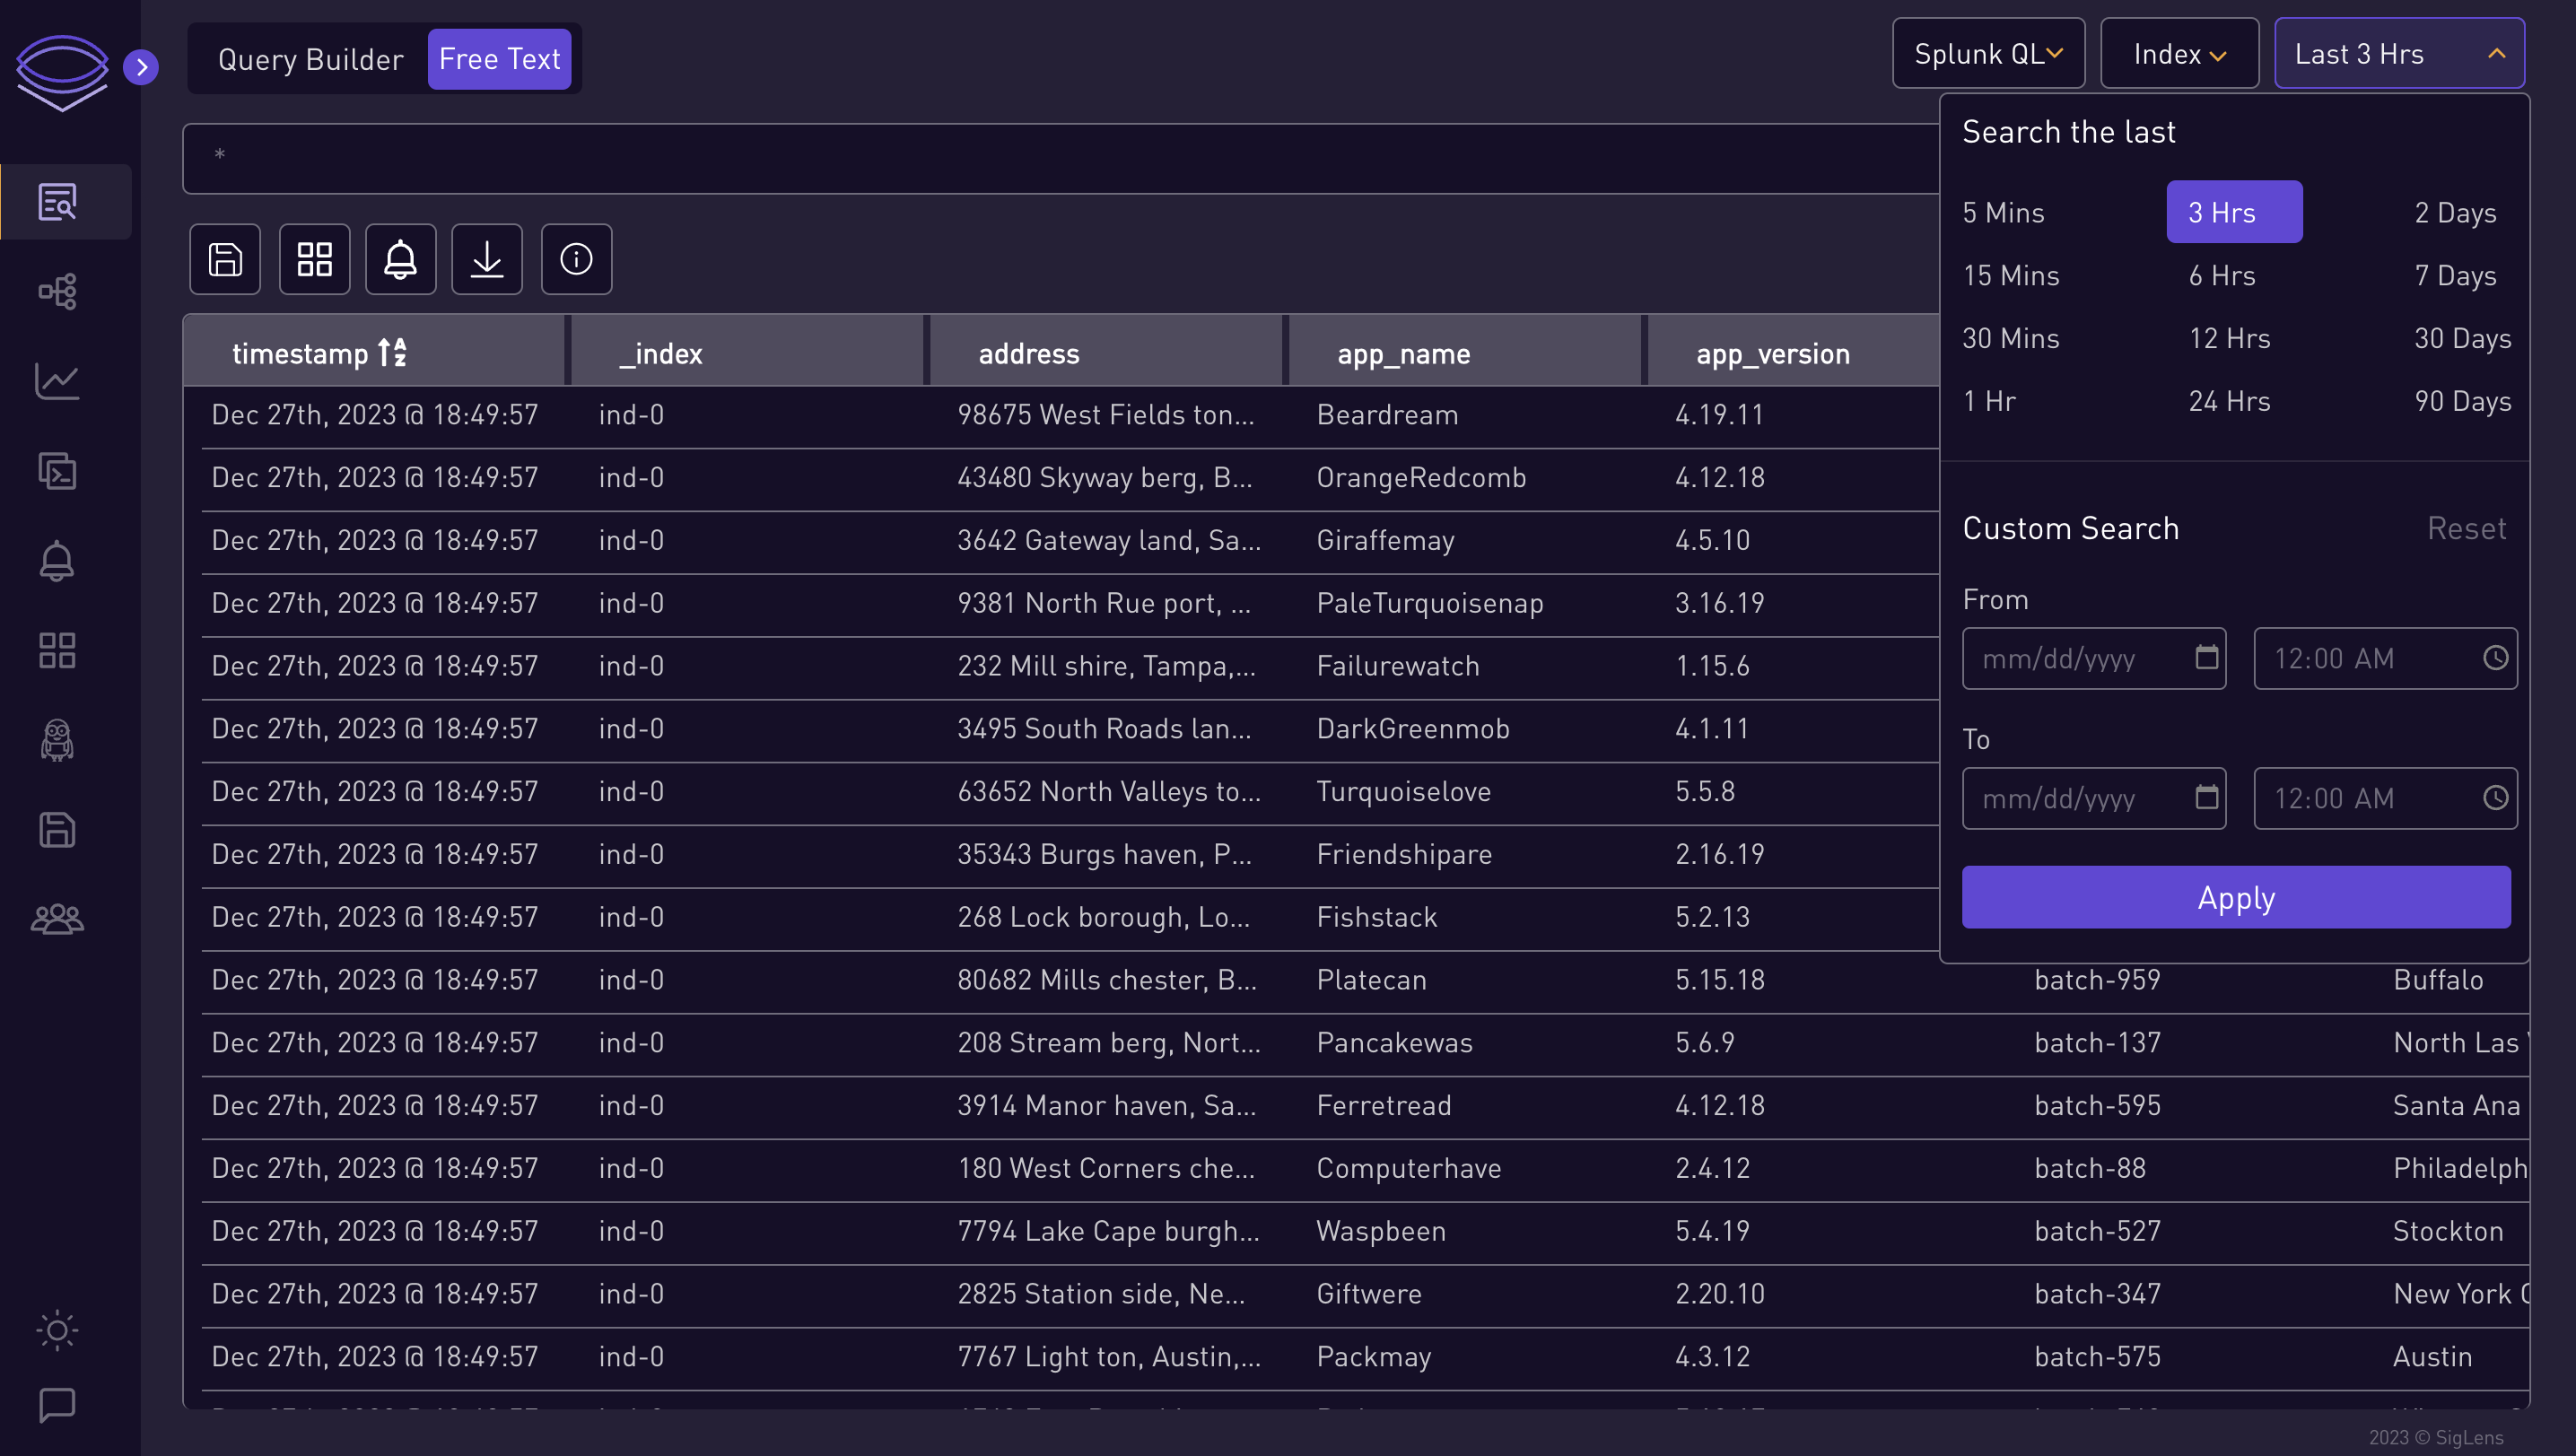Toggle to Query Builder mode
The image size is (2576, 1456).
(x=308, y=58)
